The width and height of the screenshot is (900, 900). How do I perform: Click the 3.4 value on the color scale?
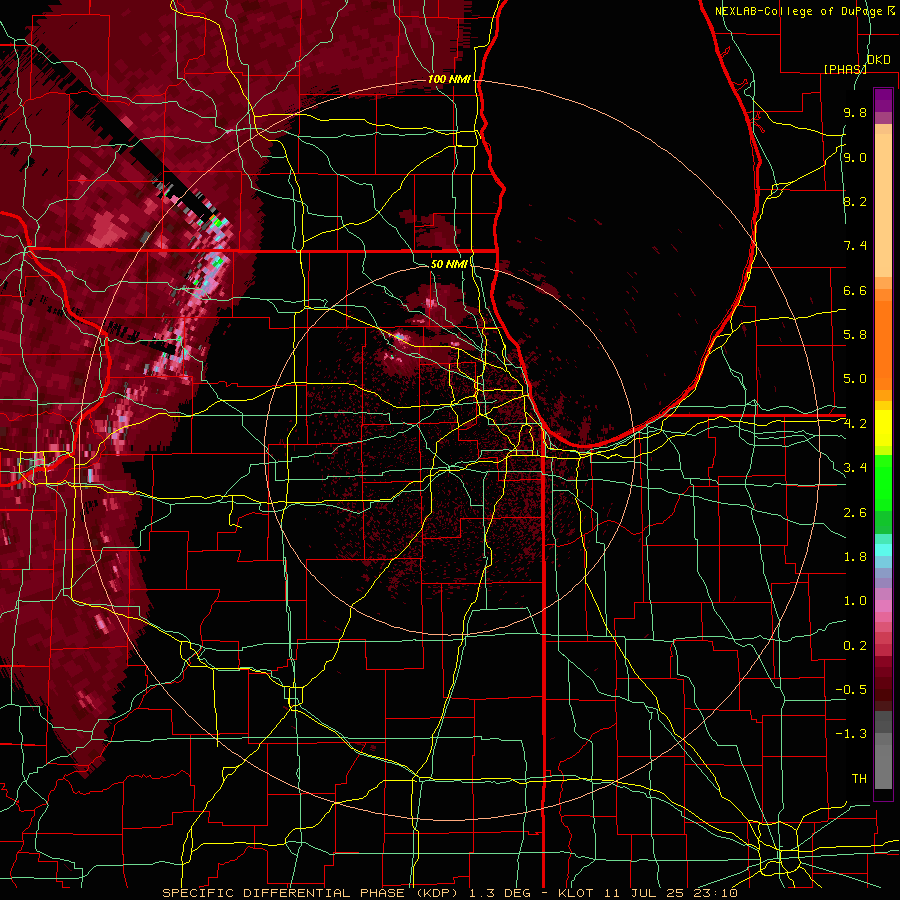click(855, 468)
